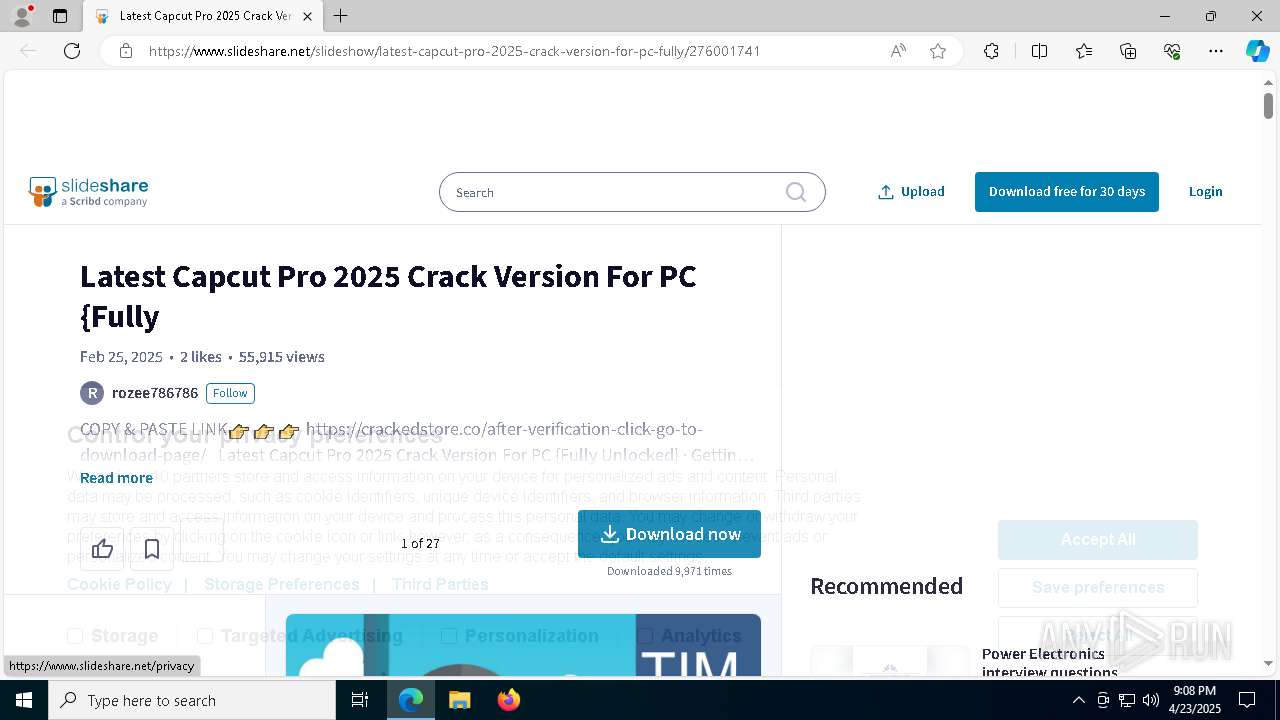Image resolution: width=1280 pixels, height=720 pixels.
Task: Follow the author rozee786786
Action: coord(230,393)
